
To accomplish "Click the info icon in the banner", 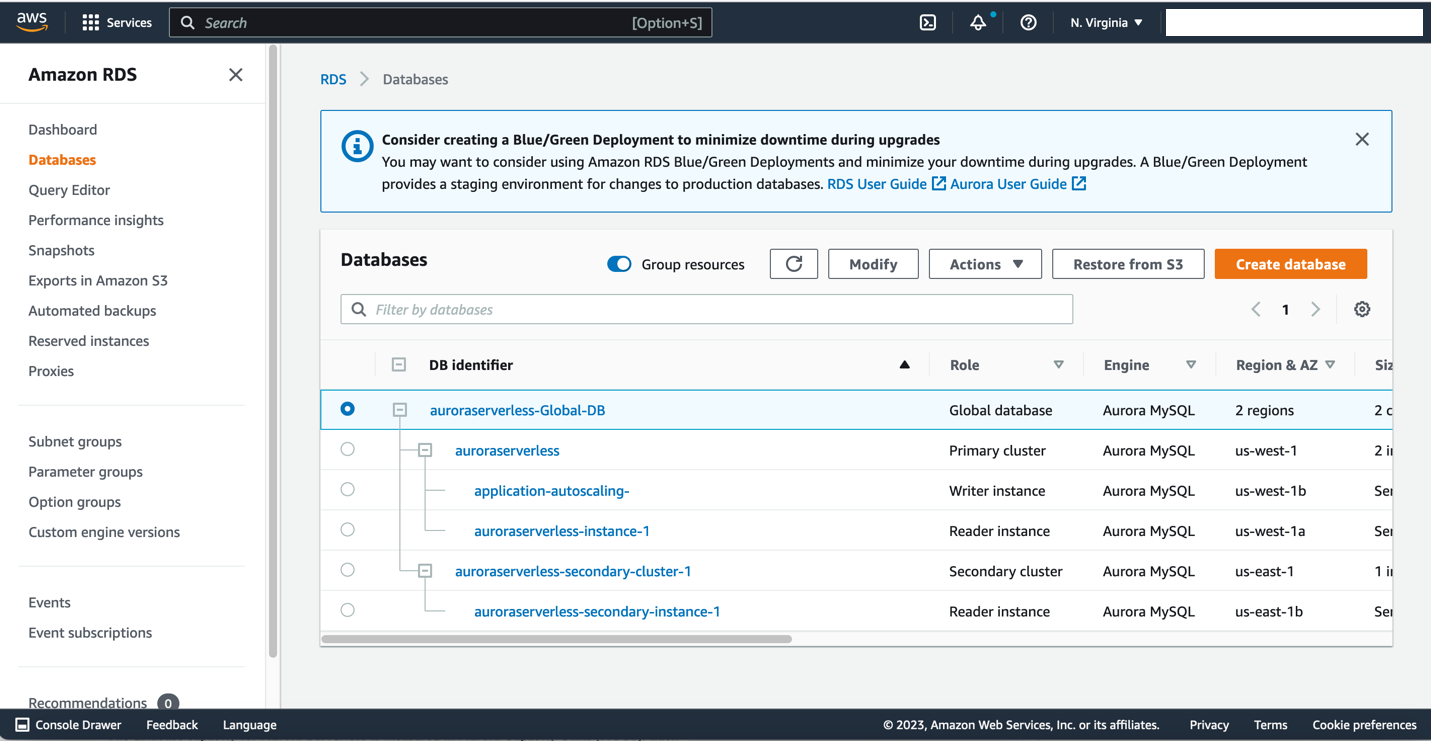I will tap(357, 146).
